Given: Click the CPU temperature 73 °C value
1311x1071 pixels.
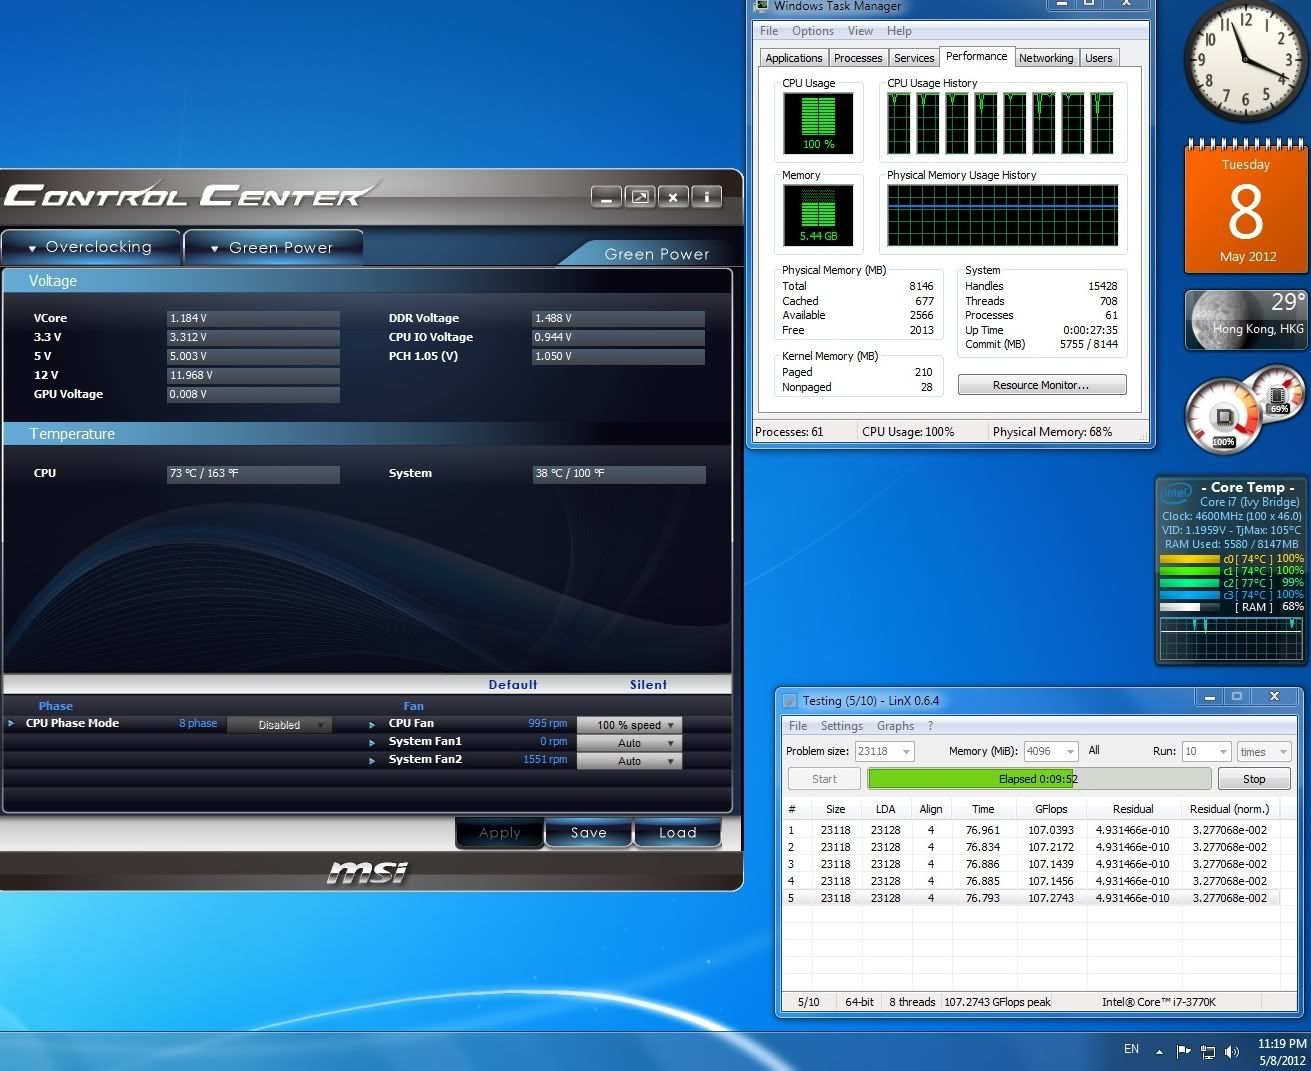Looking at the screenshot, I should tap(253, 473).
